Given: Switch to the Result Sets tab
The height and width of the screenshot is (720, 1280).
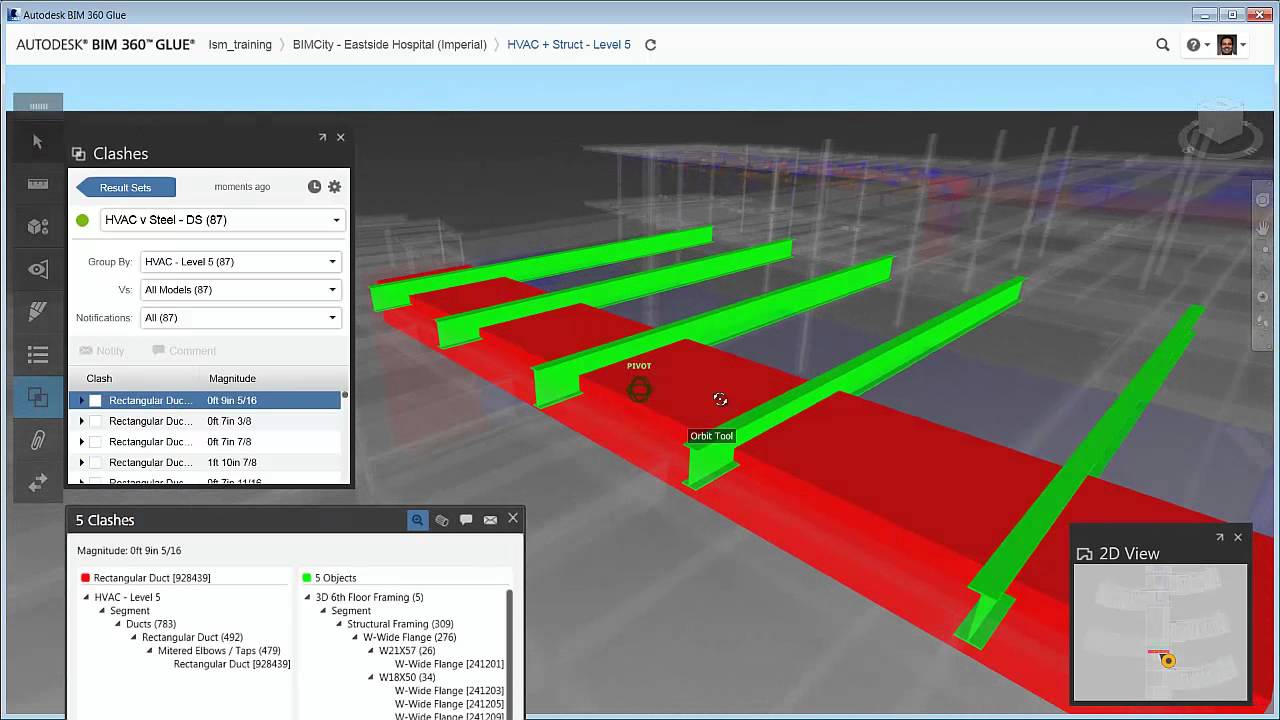Looking at the screenshot, I should pyautogui.click(x=125, y=186).
